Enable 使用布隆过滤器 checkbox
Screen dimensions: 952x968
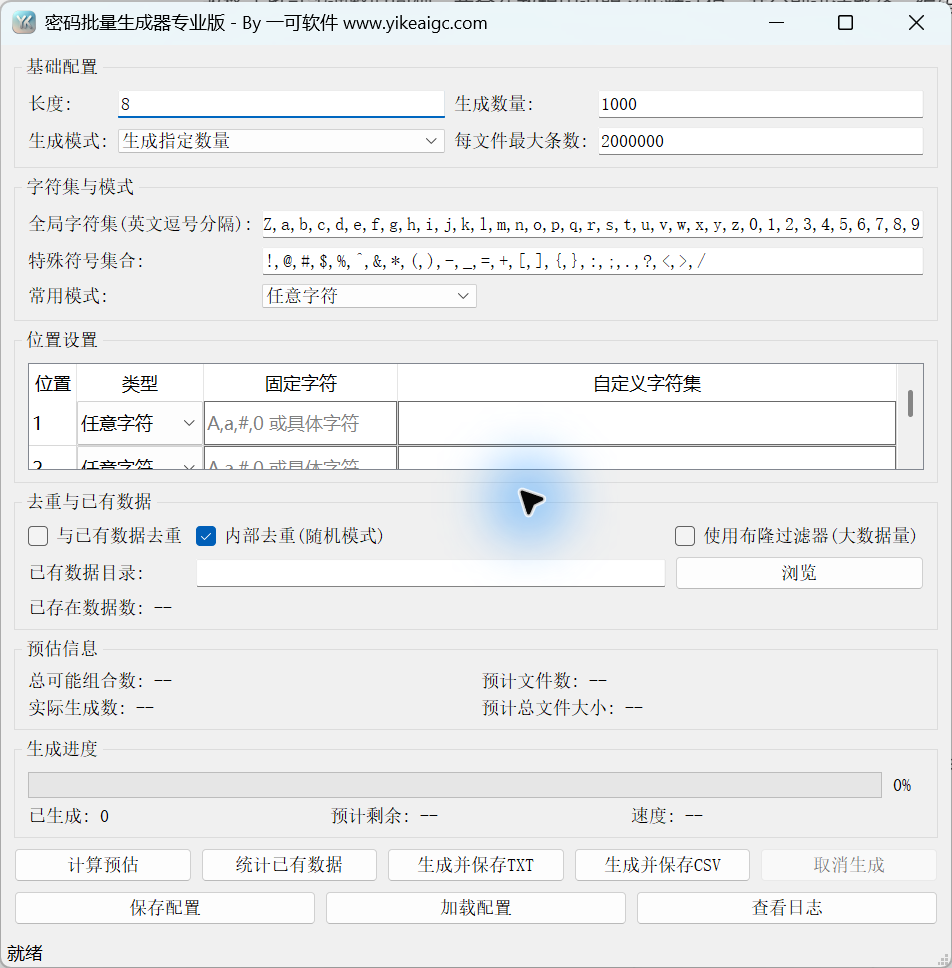pos(685,536)
